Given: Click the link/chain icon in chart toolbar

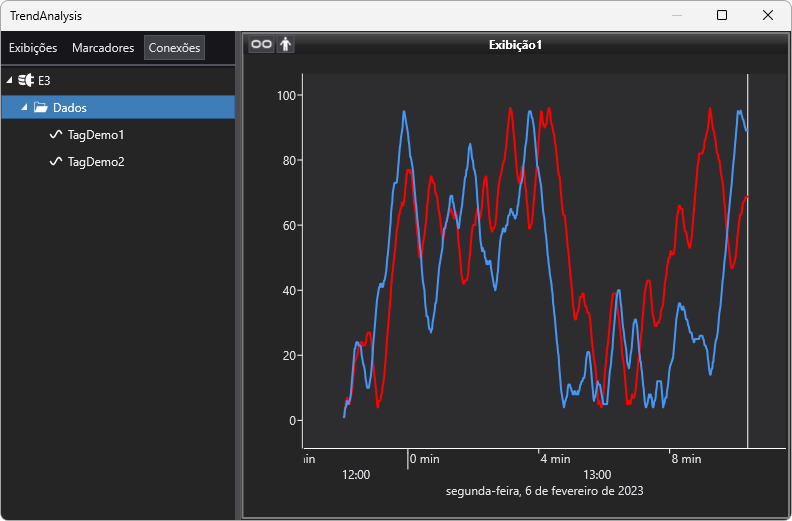Looking at the screenshot, I should 260,44.
